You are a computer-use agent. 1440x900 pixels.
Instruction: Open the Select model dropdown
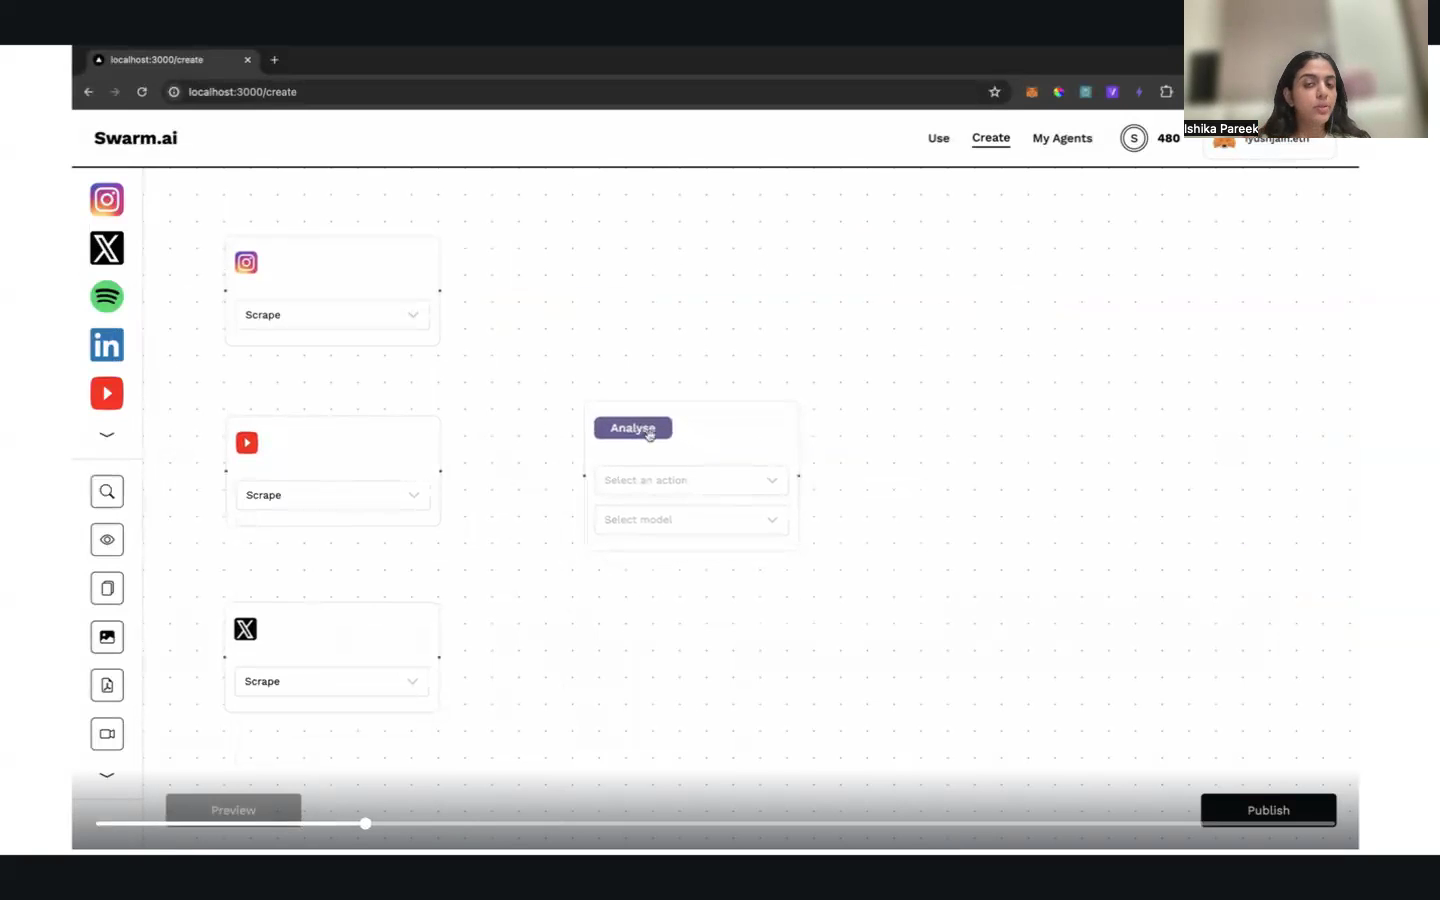tap(691, 520)
